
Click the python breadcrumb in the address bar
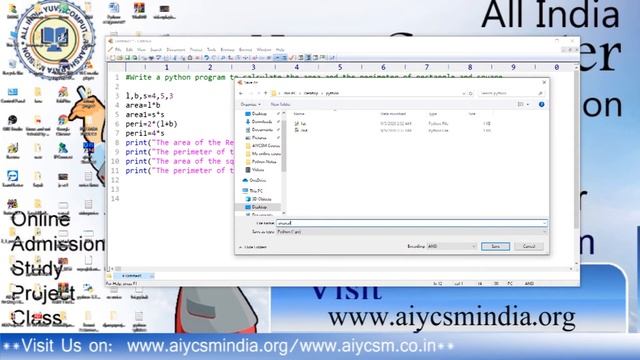pos(332,93)
